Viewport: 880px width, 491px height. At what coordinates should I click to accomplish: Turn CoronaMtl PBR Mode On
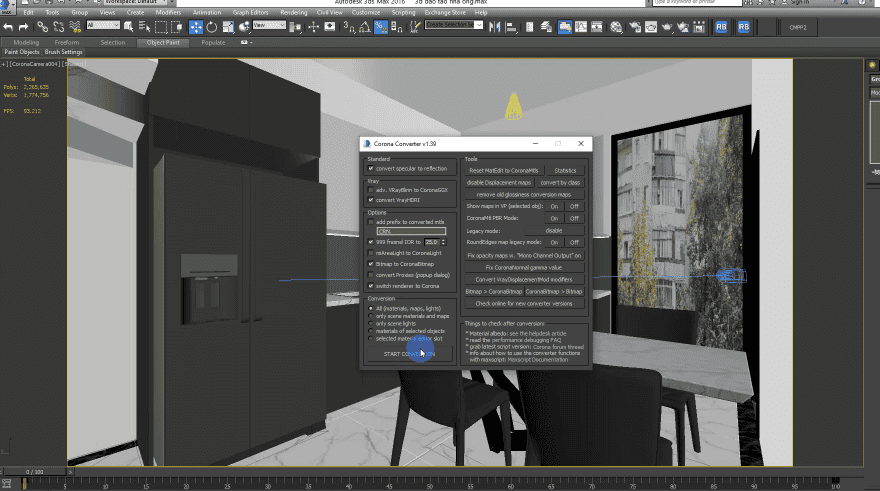[x=554, y=218]
